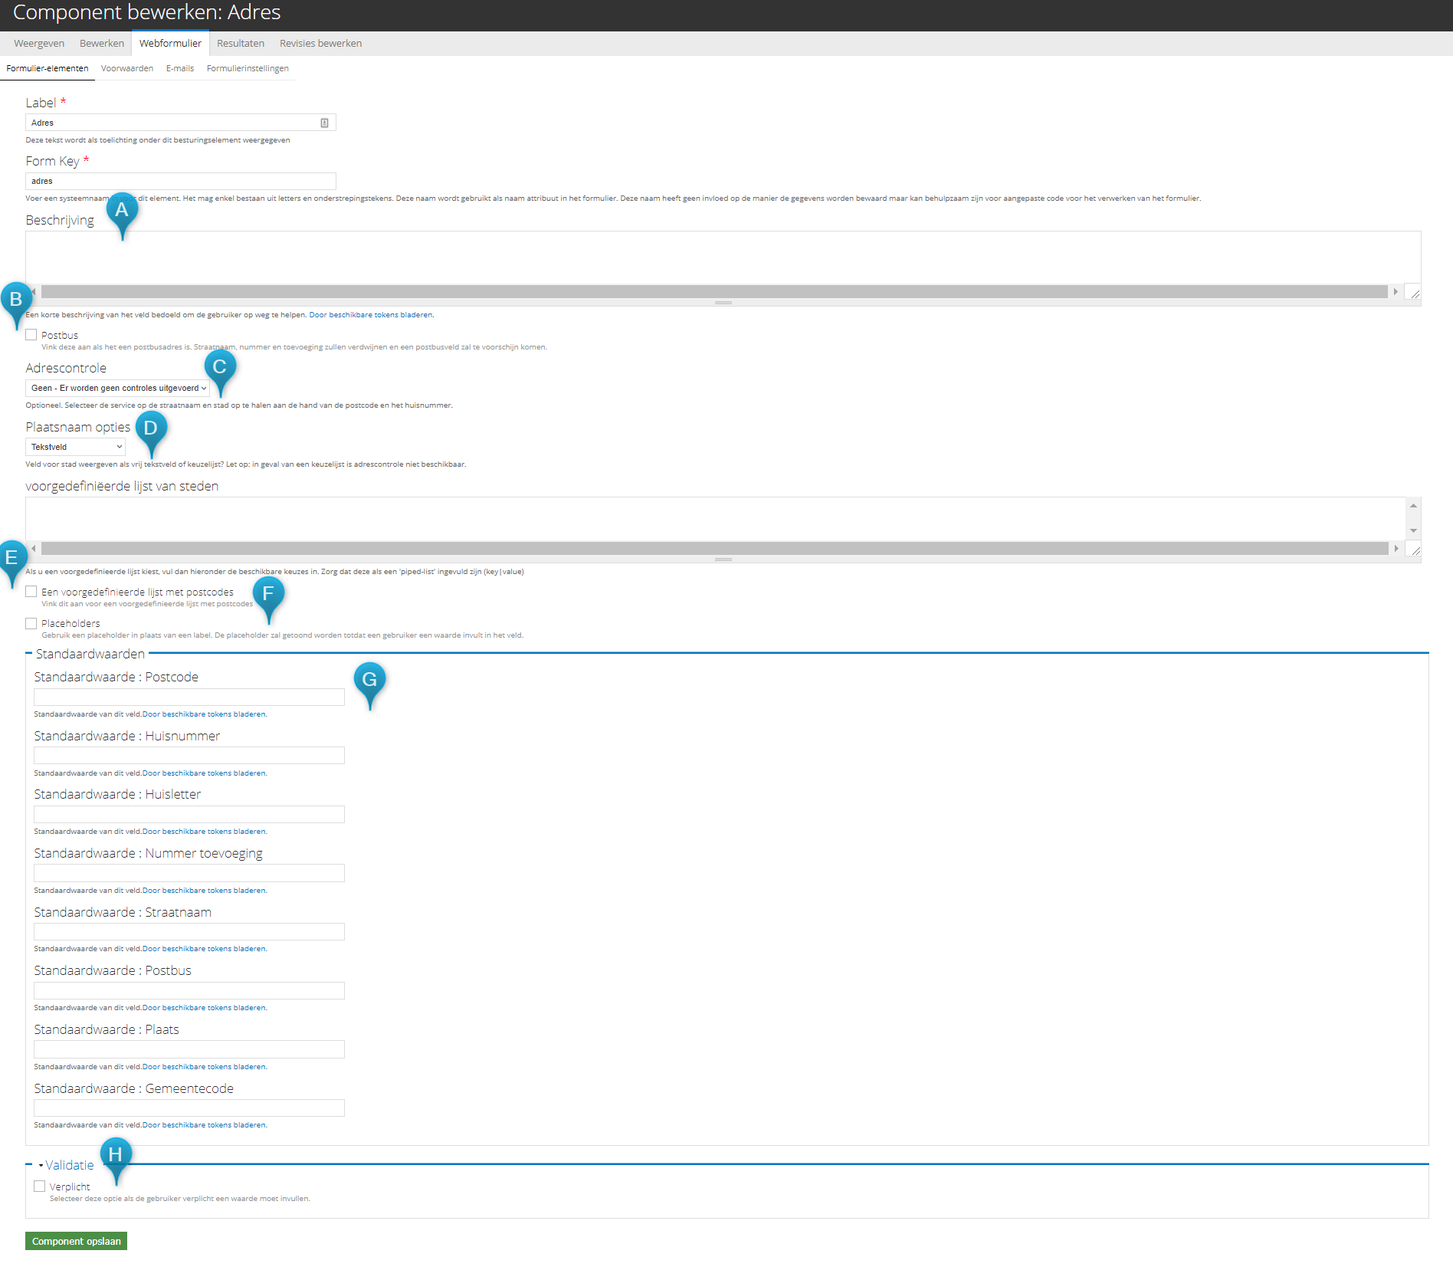
Task: Click the small icon inside the Label field
Action: click(324, 123)
